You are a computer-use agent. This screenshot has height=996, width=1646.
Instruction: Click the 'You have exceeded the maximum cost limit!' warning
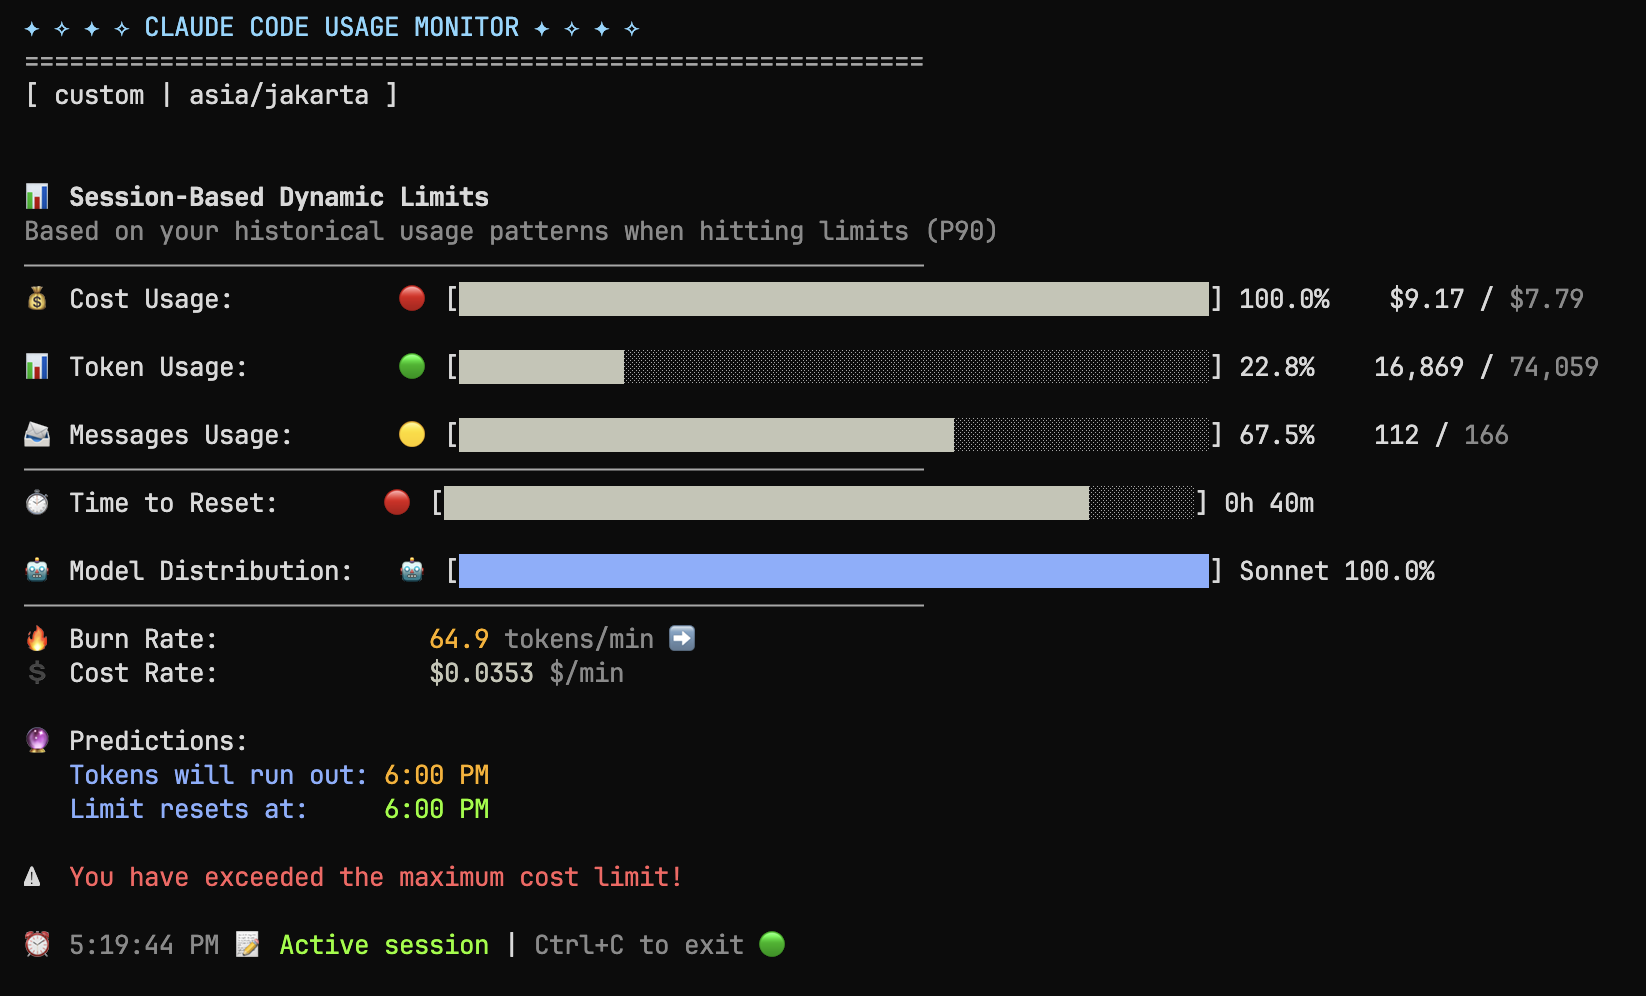pos(376,877)
